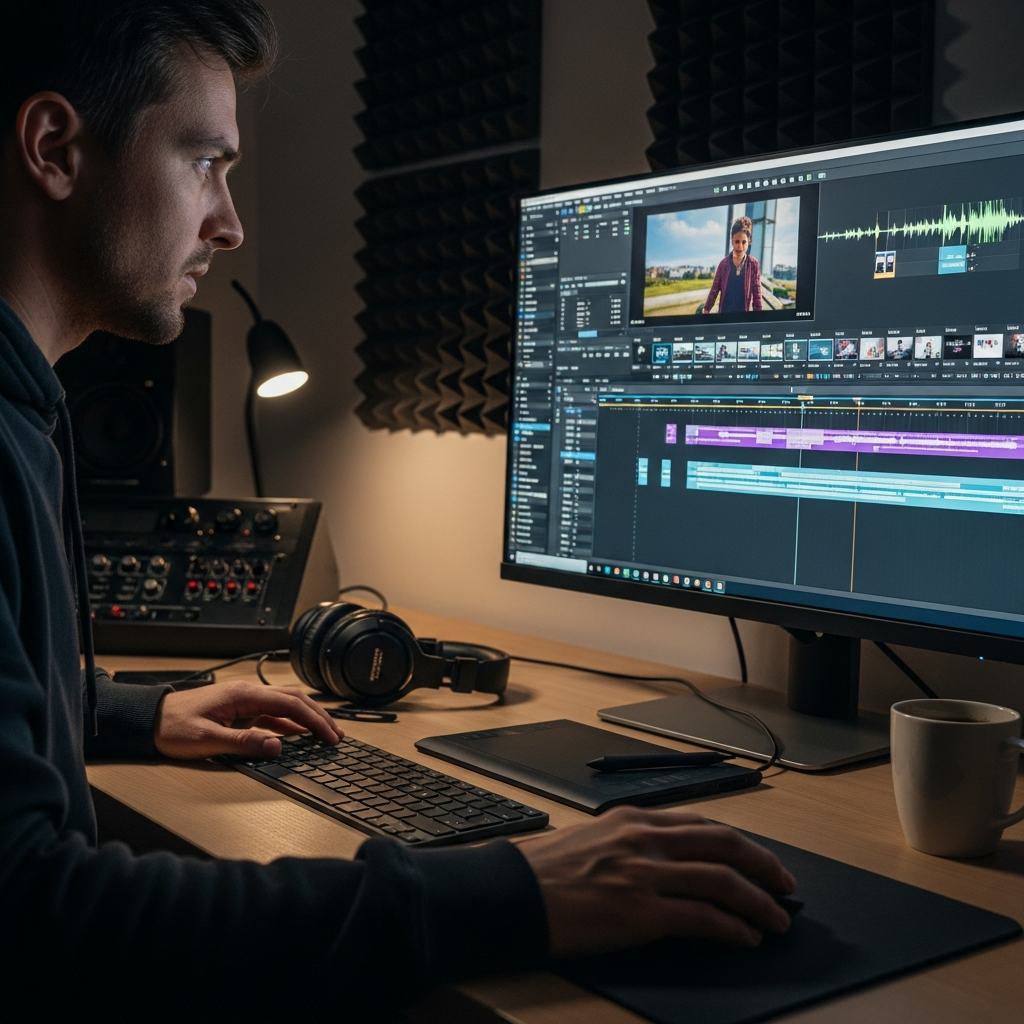Select the cyan clip block beneath the waveform
The image size is (1024, 1024).
click(x=952, y=259)
